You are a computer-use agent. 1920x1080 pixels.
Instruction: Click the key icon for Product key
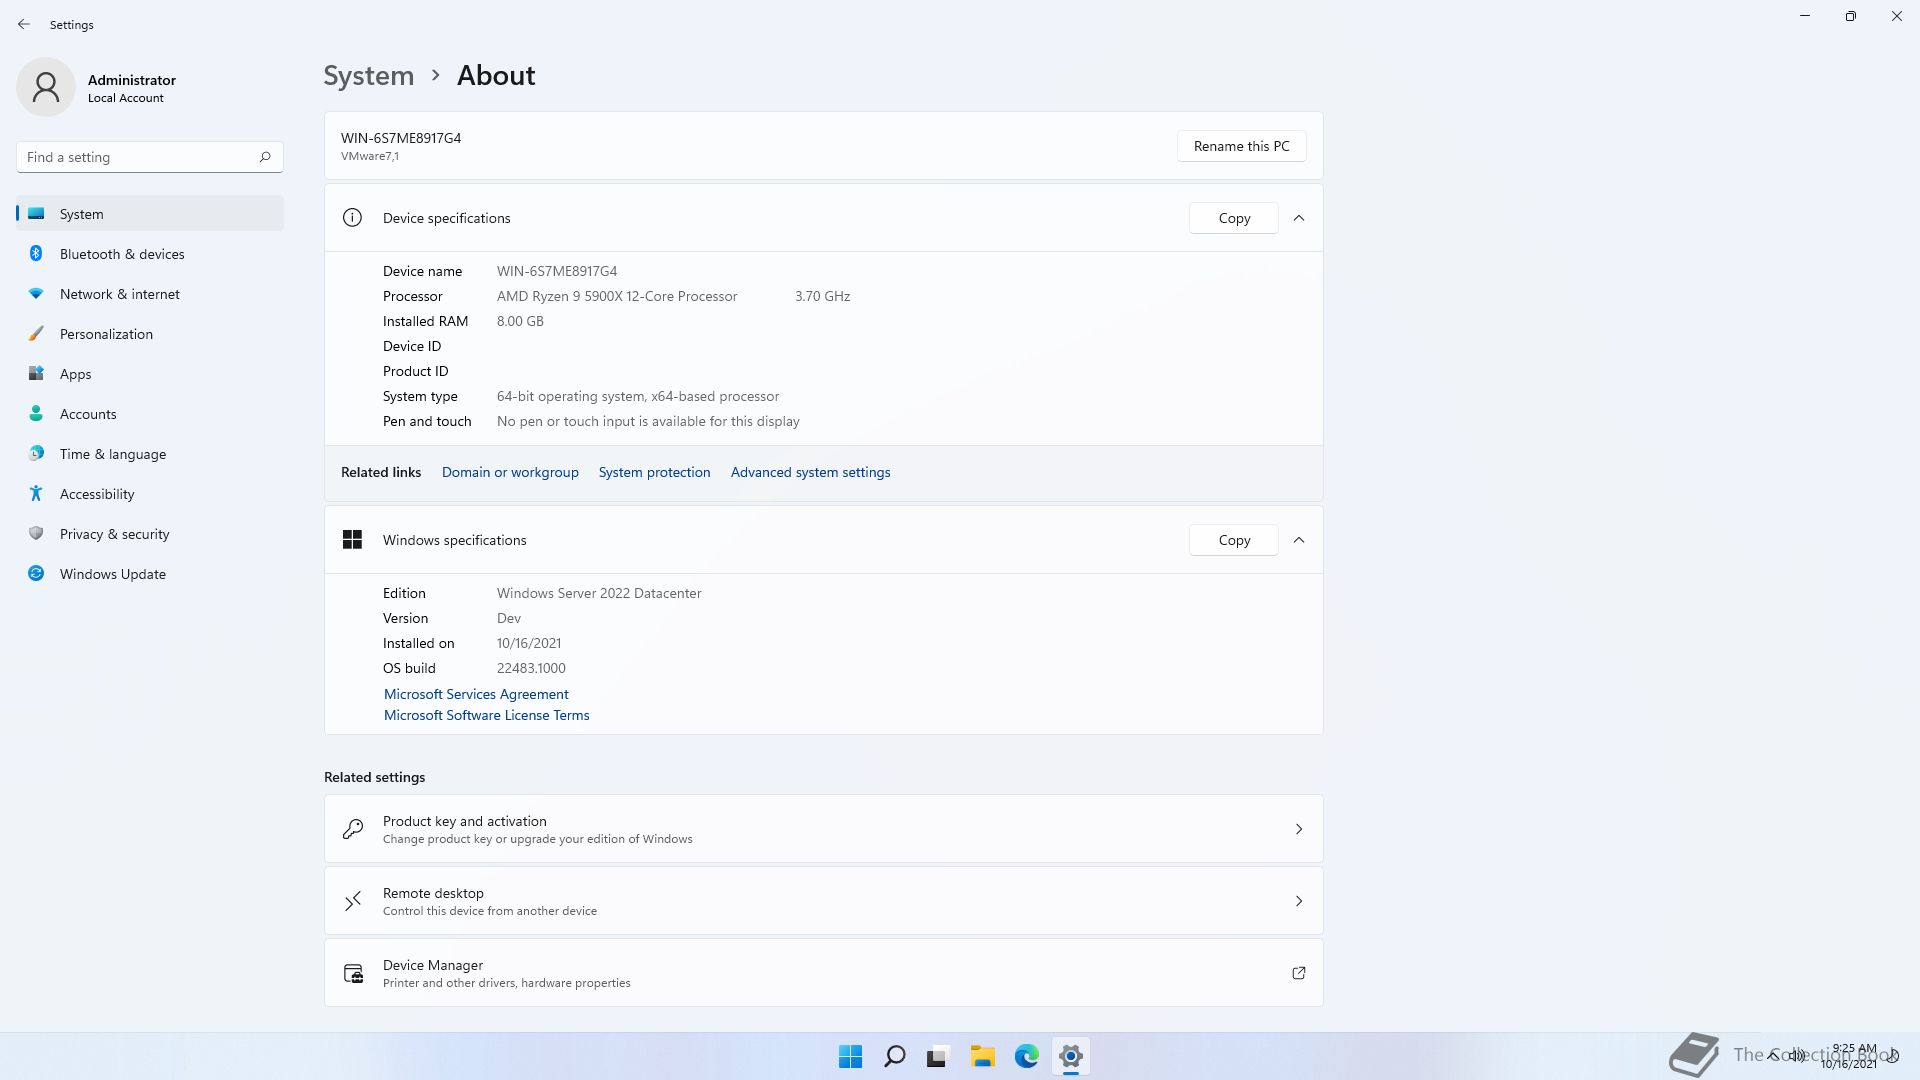click(353, 829)
